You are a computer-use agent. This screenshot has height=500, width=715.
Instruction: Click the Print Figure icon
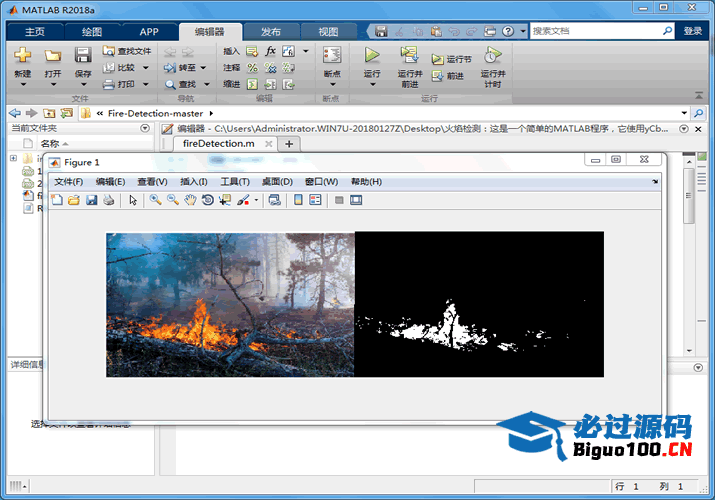point(108,200)
